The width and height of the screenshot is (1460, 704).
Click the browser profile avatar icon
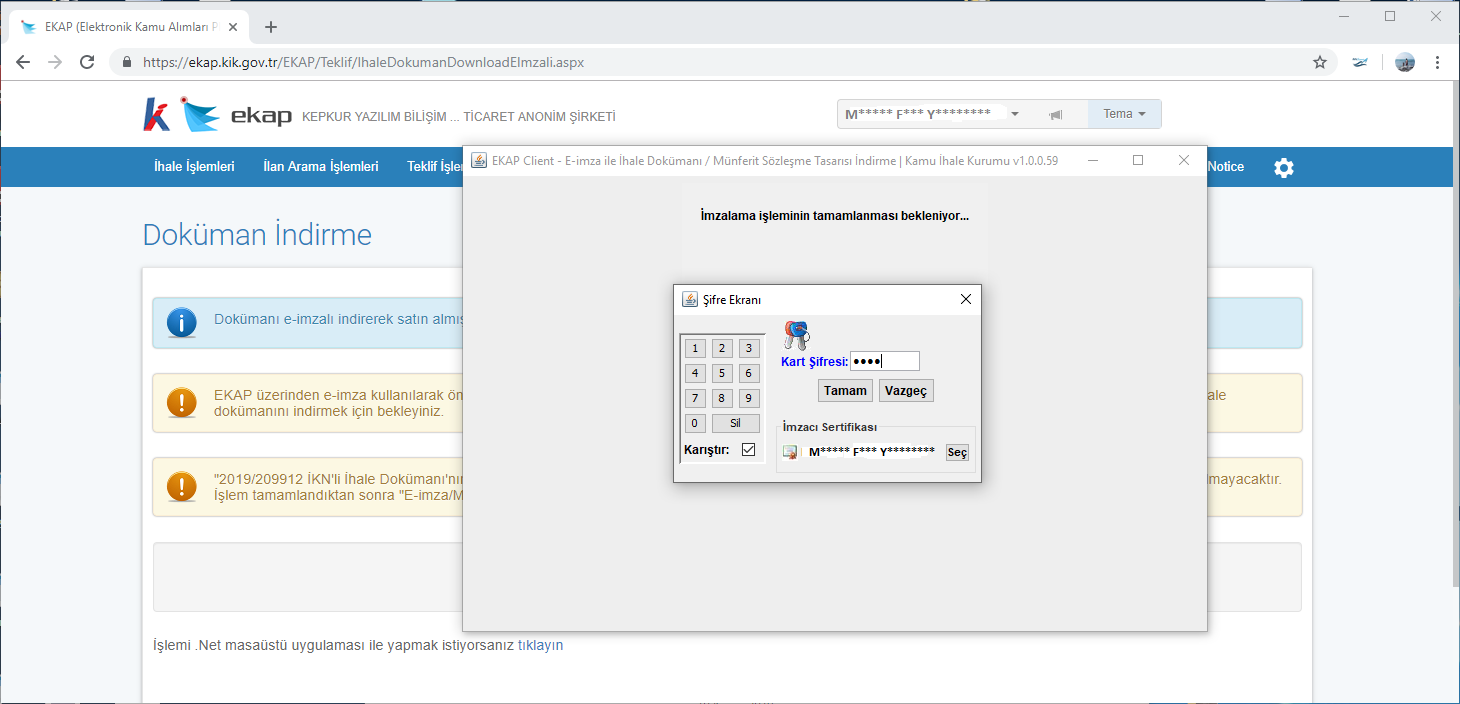[1405, 62]
